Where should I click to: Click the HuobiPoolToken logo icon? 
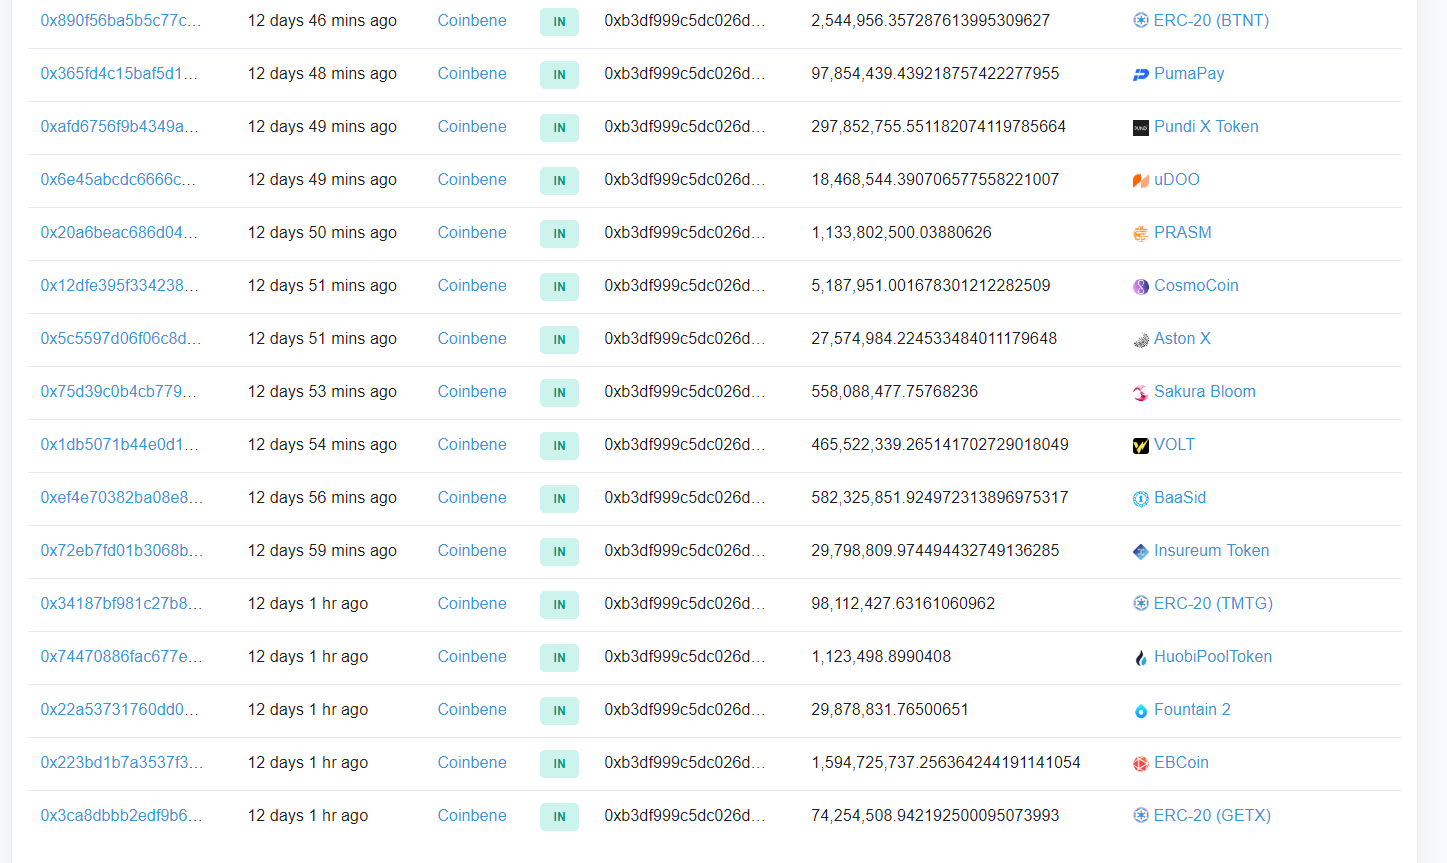point(1141,657)
